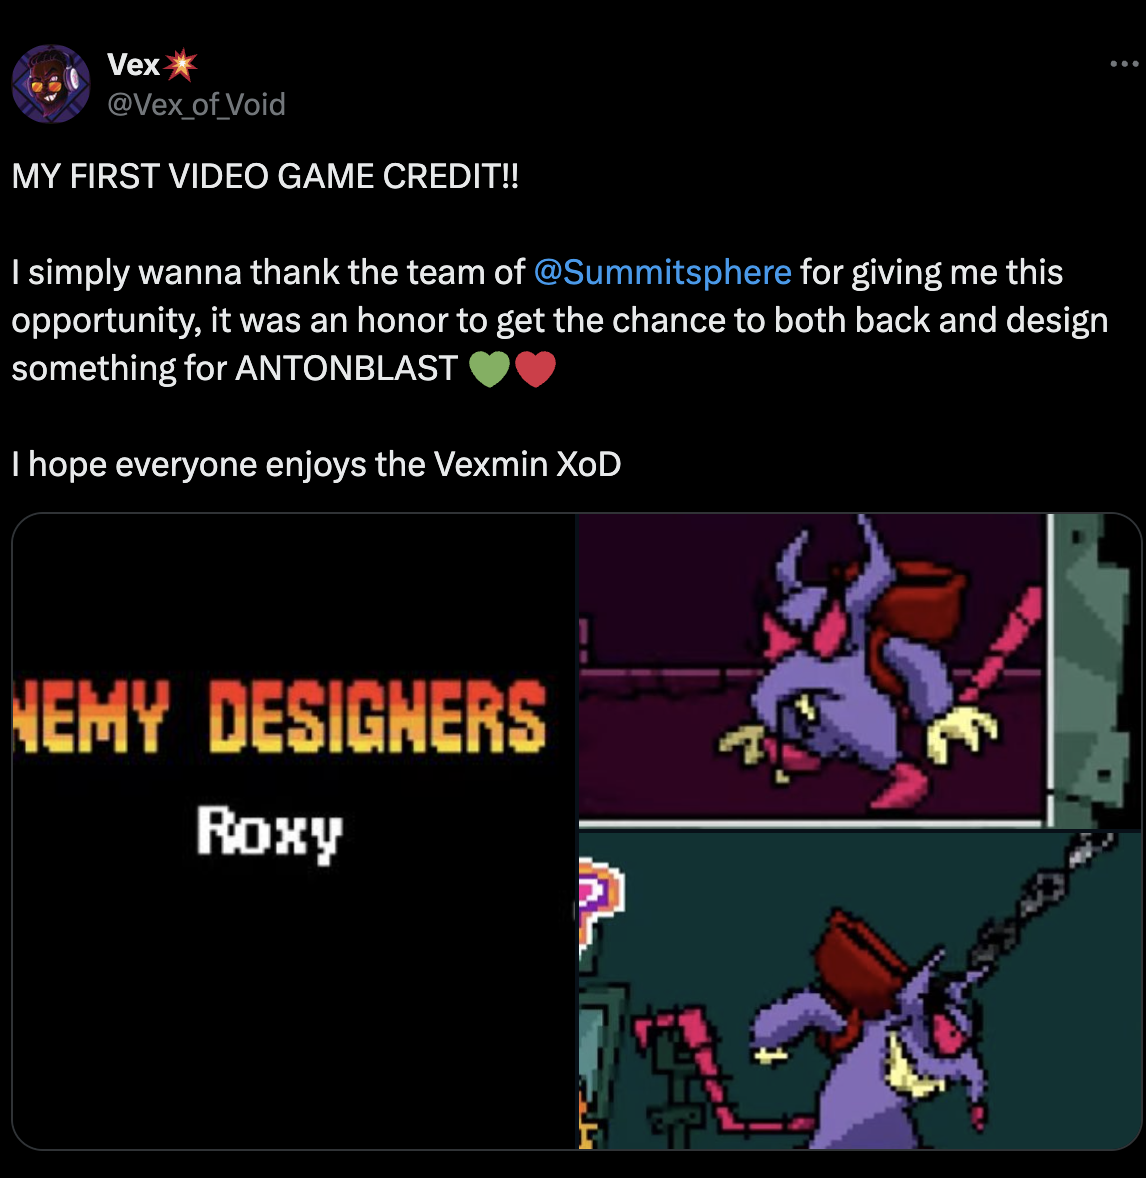Open Vex's profile avatar

click(x=51, y=84)
